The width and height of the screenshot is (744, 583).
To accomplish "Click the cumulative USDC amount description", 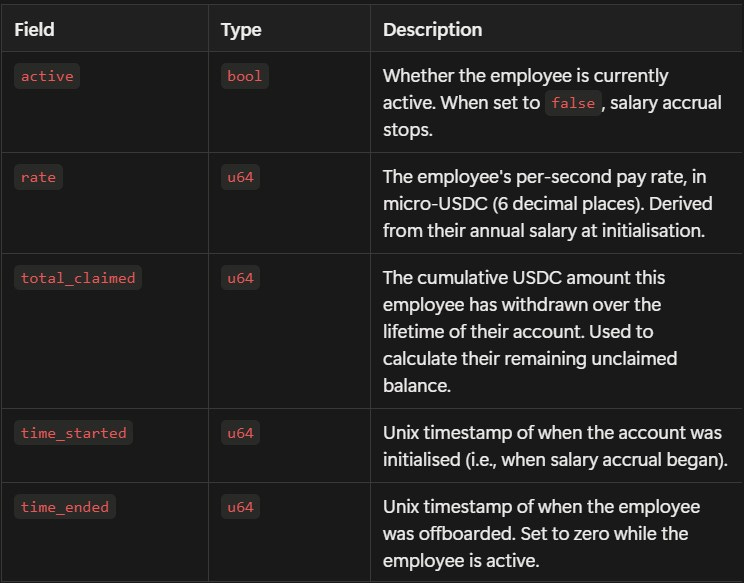I will point(523,277).
